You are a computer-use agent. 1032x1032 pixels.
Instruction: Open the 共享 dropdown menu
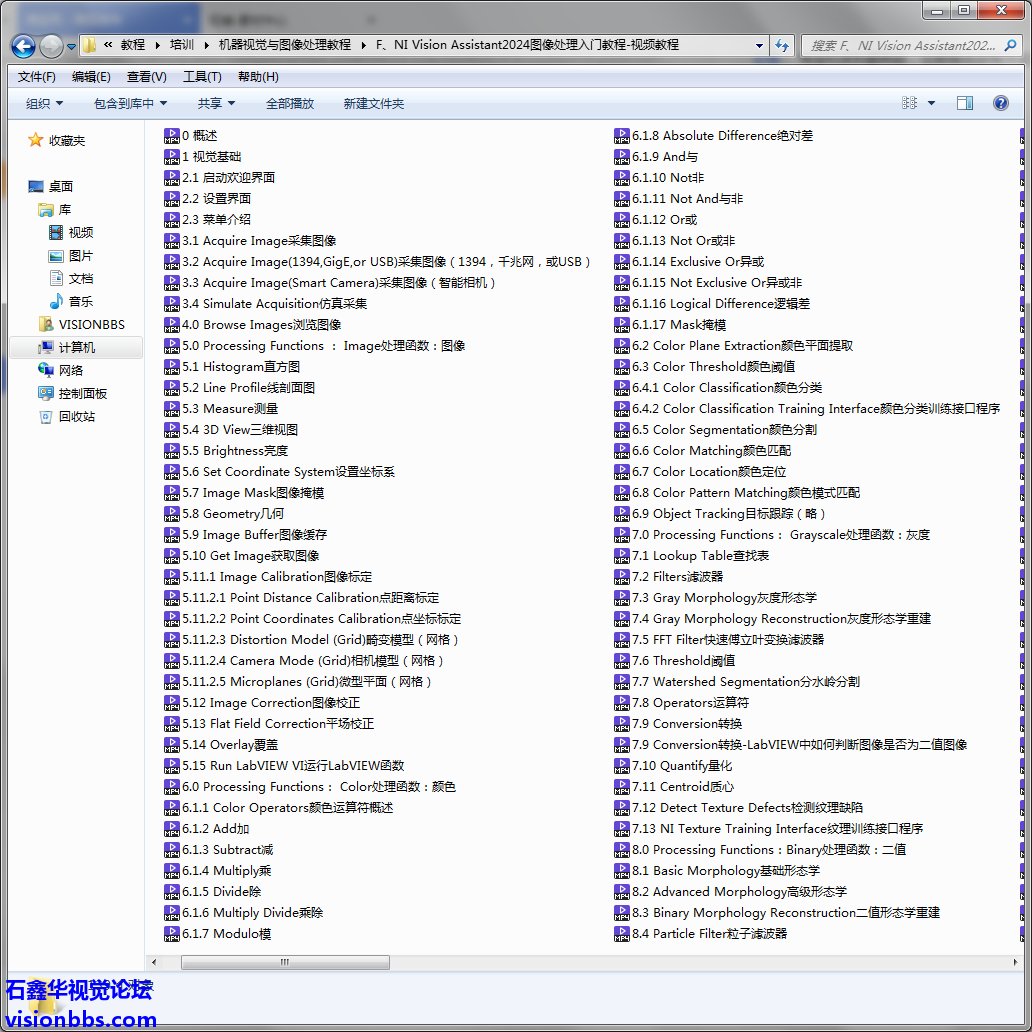tap(216, 104)
